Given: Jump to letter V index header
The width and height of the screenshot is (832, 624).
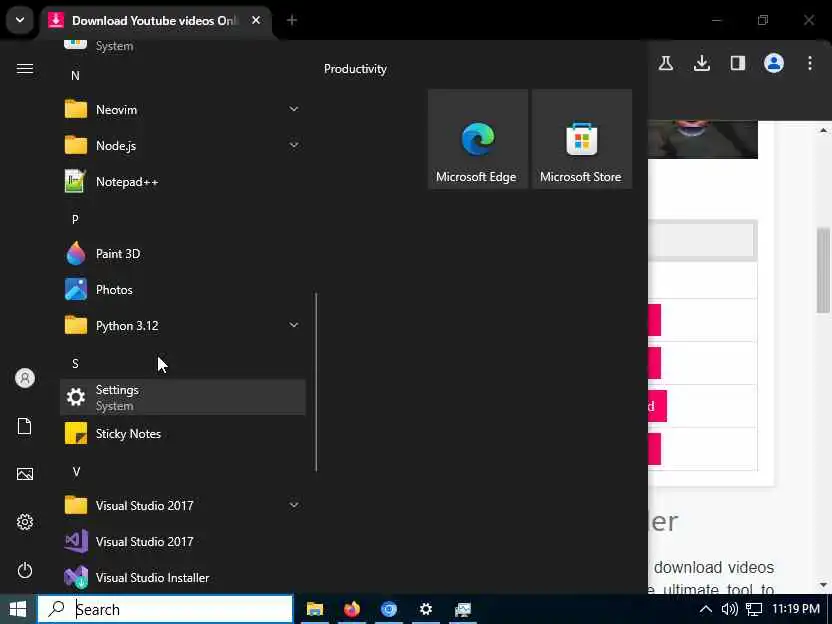Looking at the screenshot, I should coord(76,471).
